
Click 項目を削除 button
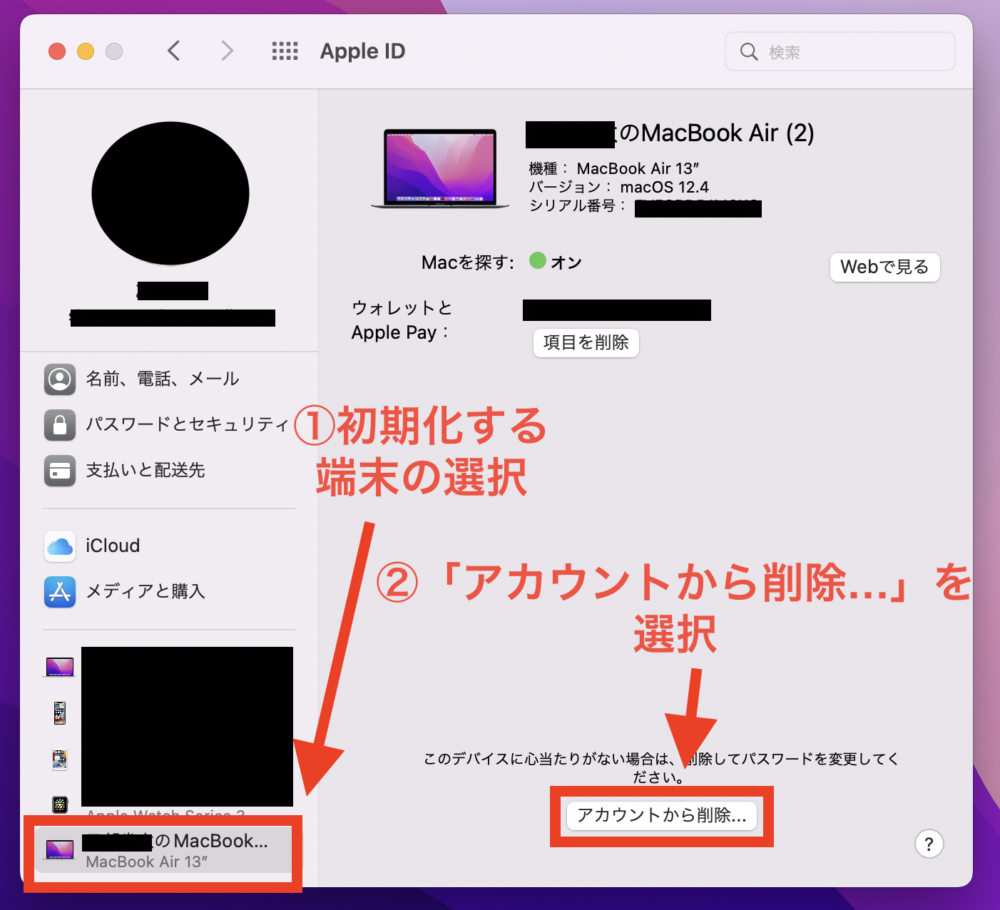click(x=586, y=343)
